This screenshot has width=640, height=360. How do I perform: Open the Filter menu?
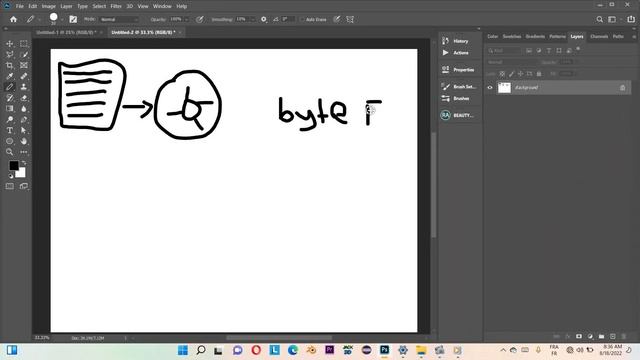[116, 6]
